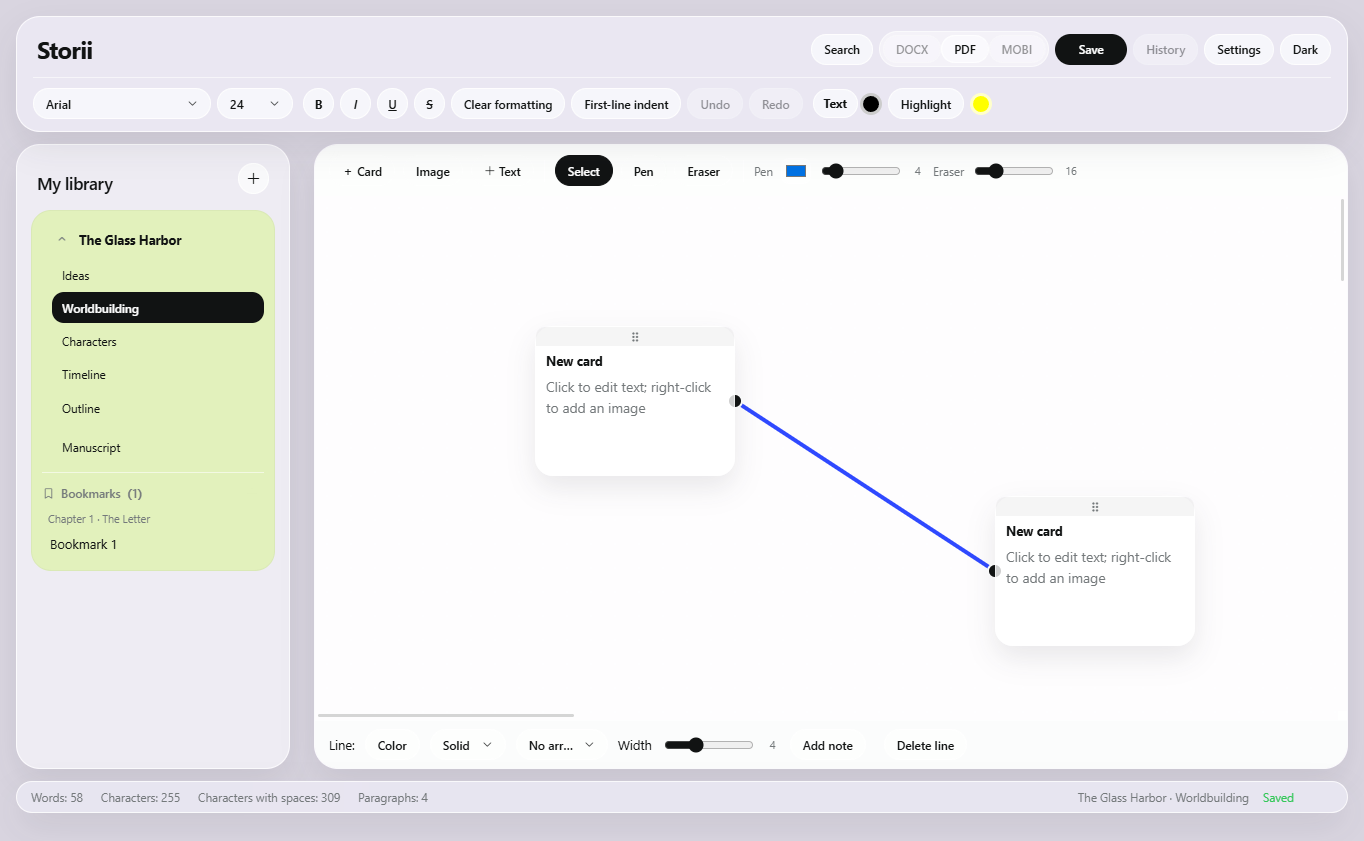Click the Saved status indicator

click(1278, 798)
